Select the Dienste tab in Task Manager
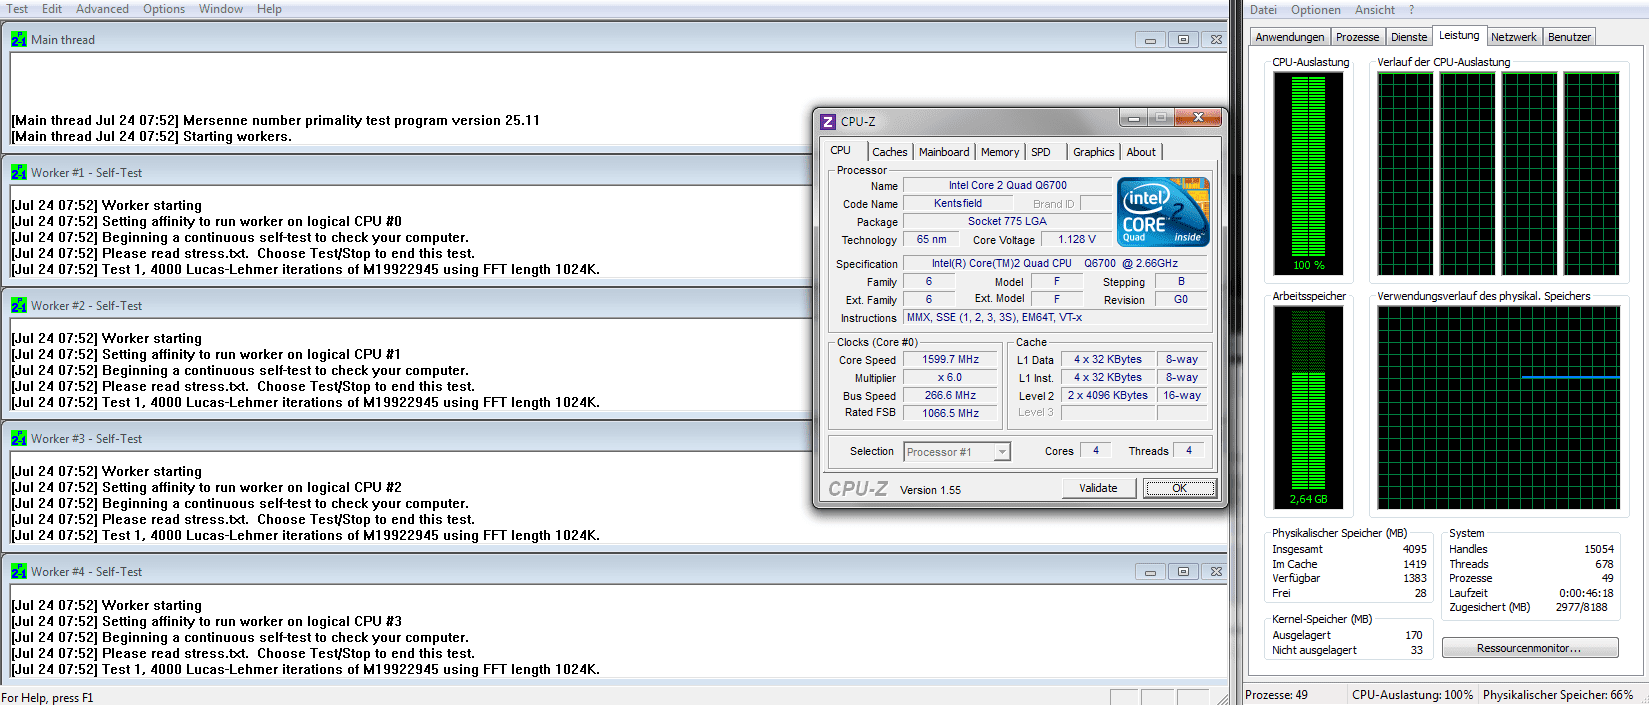The width and height of the screenshot is (1649, 705). pos(1409,37)
